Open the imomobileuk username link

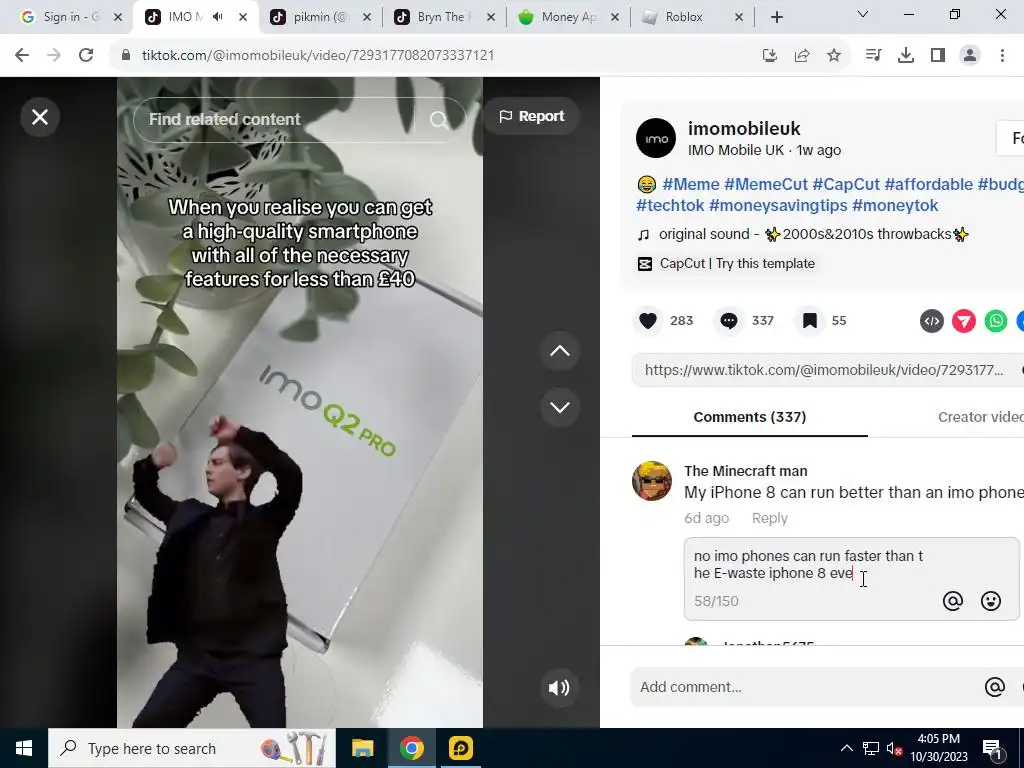744,129
